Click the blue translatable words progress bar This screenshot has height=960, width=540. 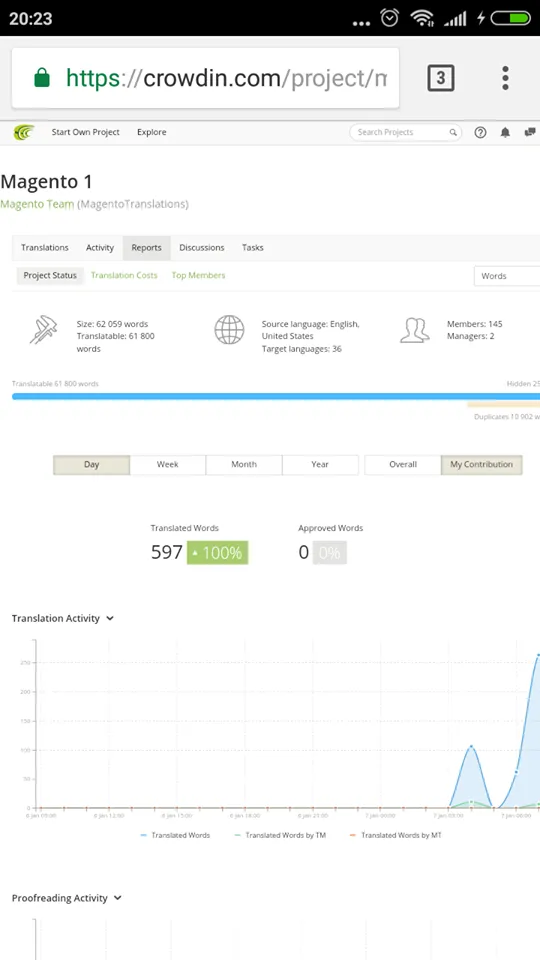(276, 397)
